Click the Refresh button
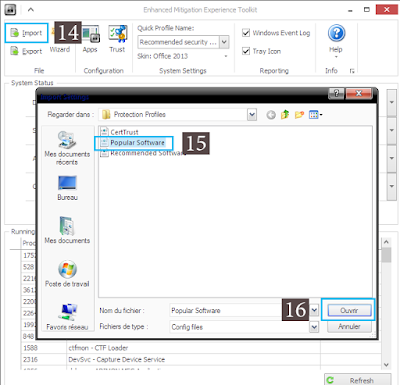The height and width of the screenshot is (385, 400). pyautogui.click(x=358, y=380)
